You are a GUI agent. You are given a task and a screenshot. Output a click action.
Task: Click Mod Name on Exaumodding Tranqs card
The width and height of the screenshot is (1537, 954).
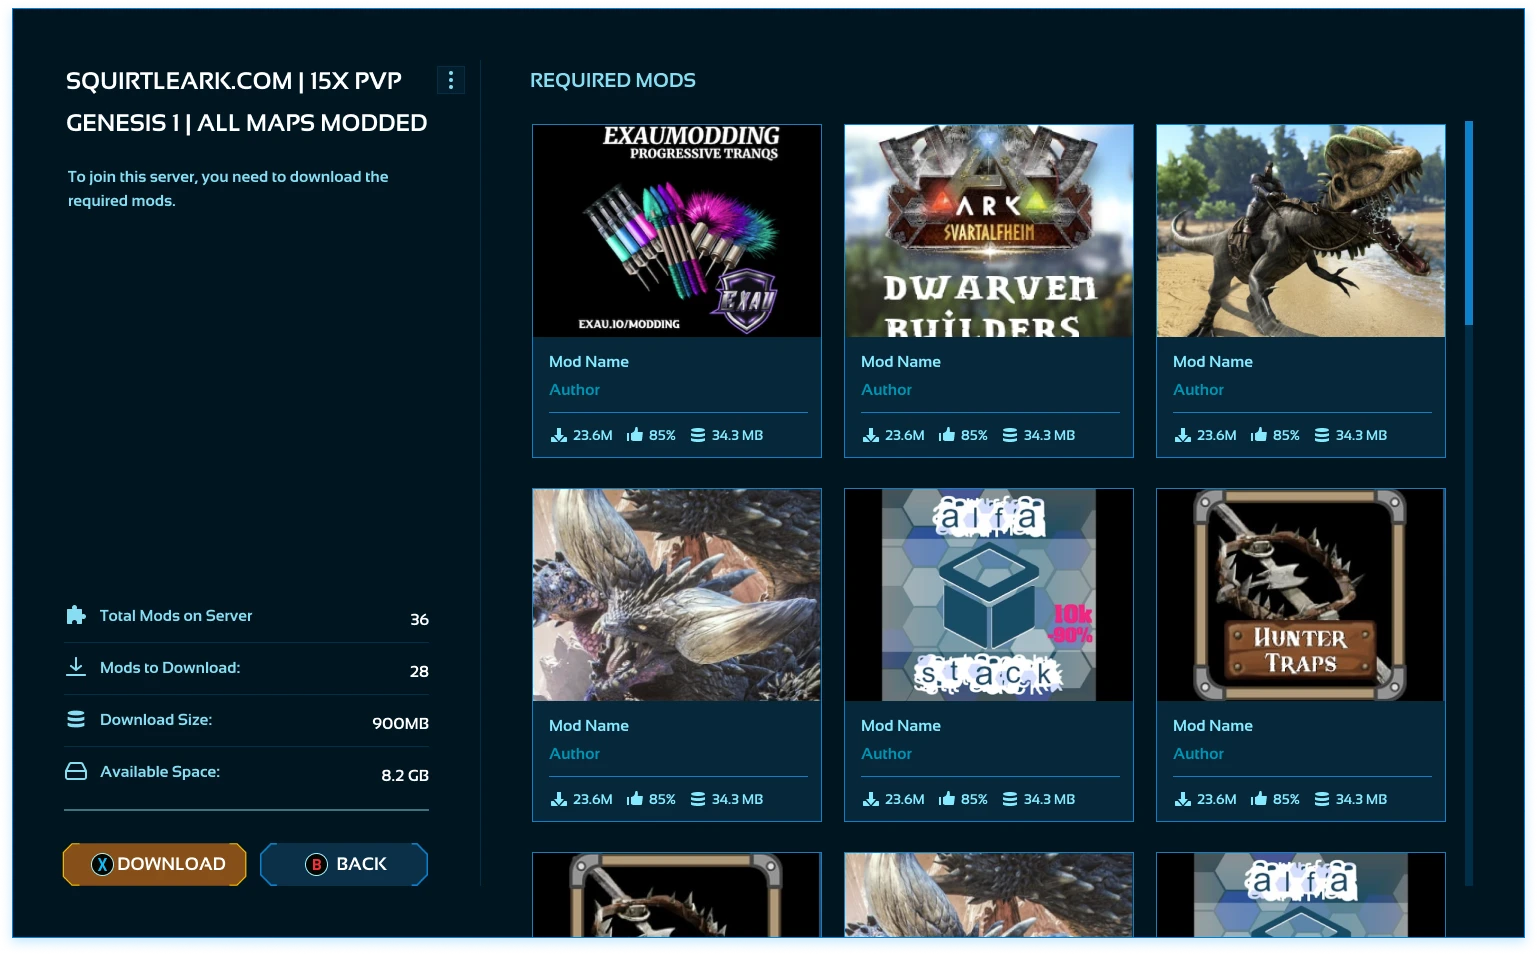point(589,362)
